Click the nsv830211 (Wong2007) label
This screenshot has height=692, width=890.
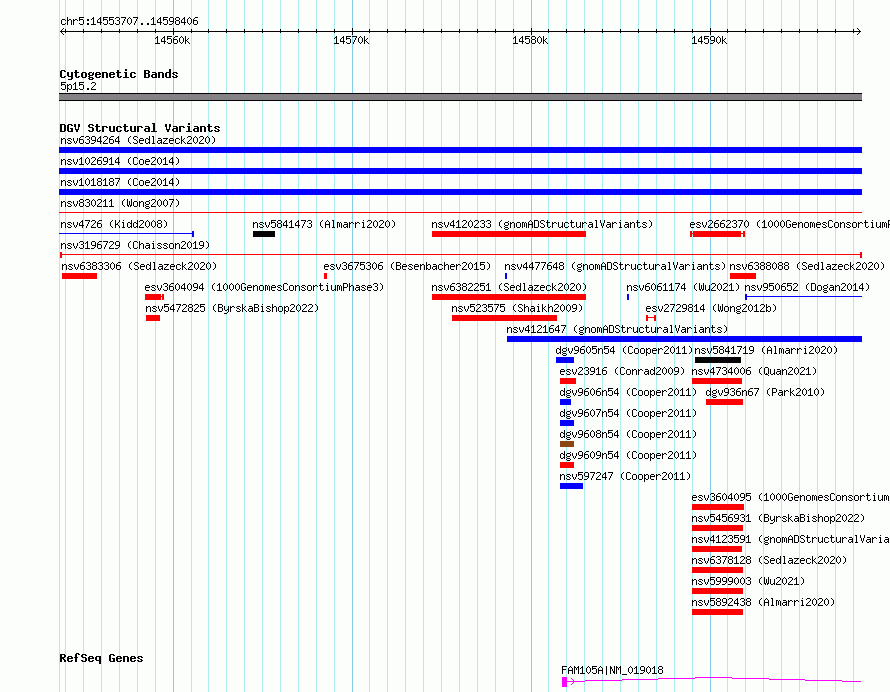click(120, 203)
